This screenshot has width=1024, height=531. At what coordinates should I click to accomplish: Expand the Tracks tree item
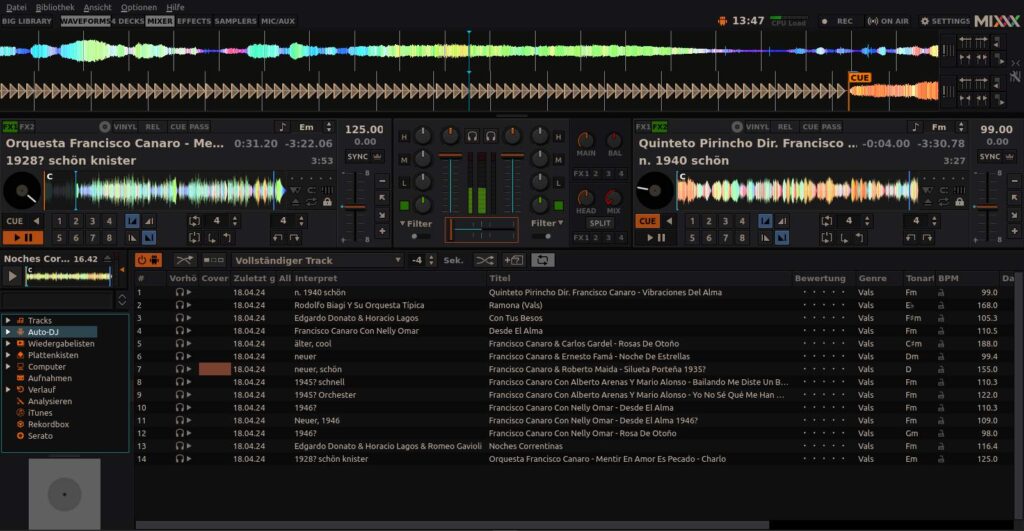click(8, 321)
